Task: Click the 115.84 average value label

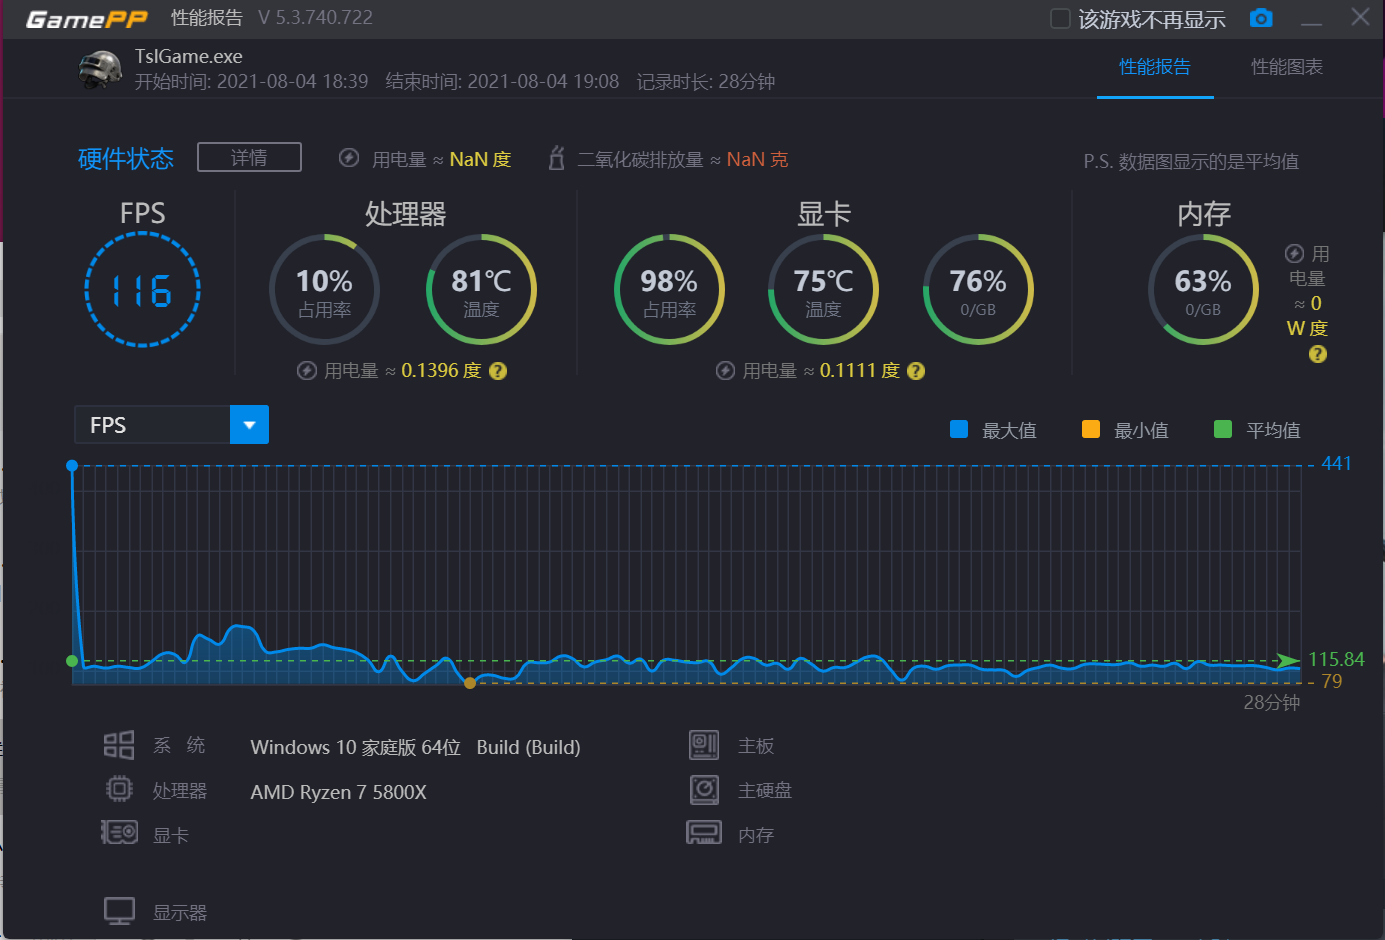Action: pyautogui.click(x=1336, y=659)
